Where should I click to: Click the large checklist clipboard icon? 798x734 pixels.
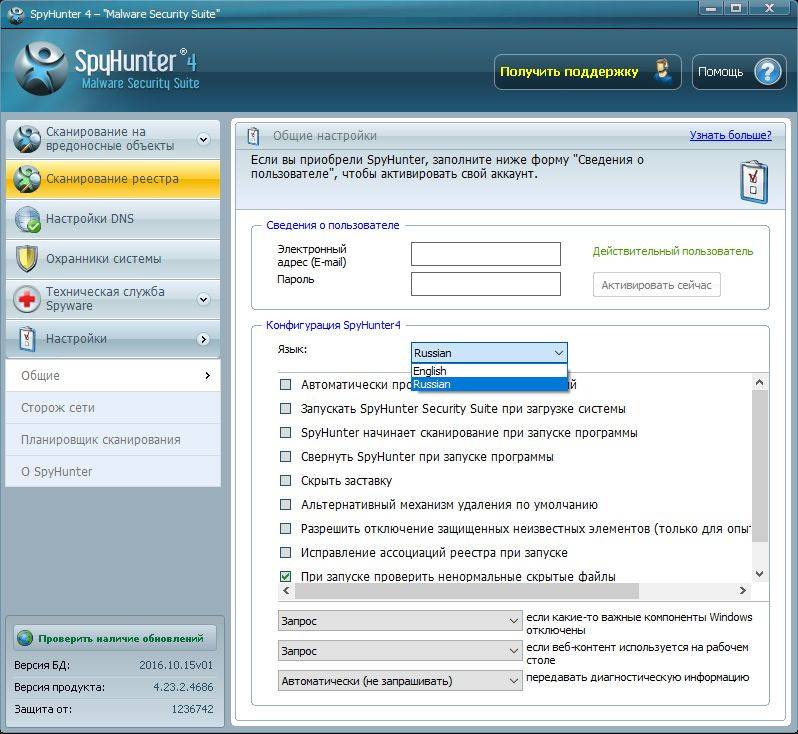[753, 182]
